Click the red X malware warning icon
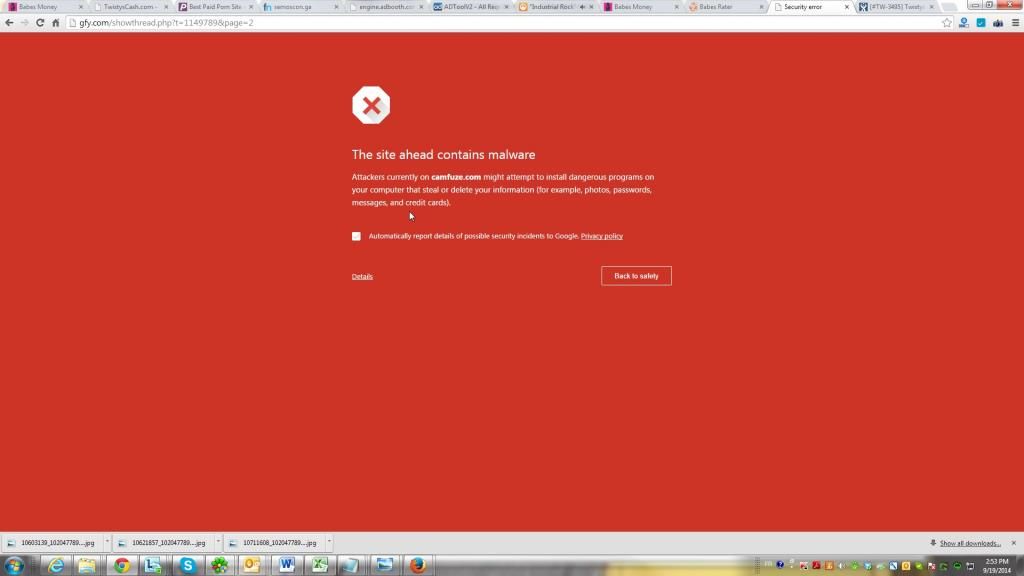 tap(371, 105)
